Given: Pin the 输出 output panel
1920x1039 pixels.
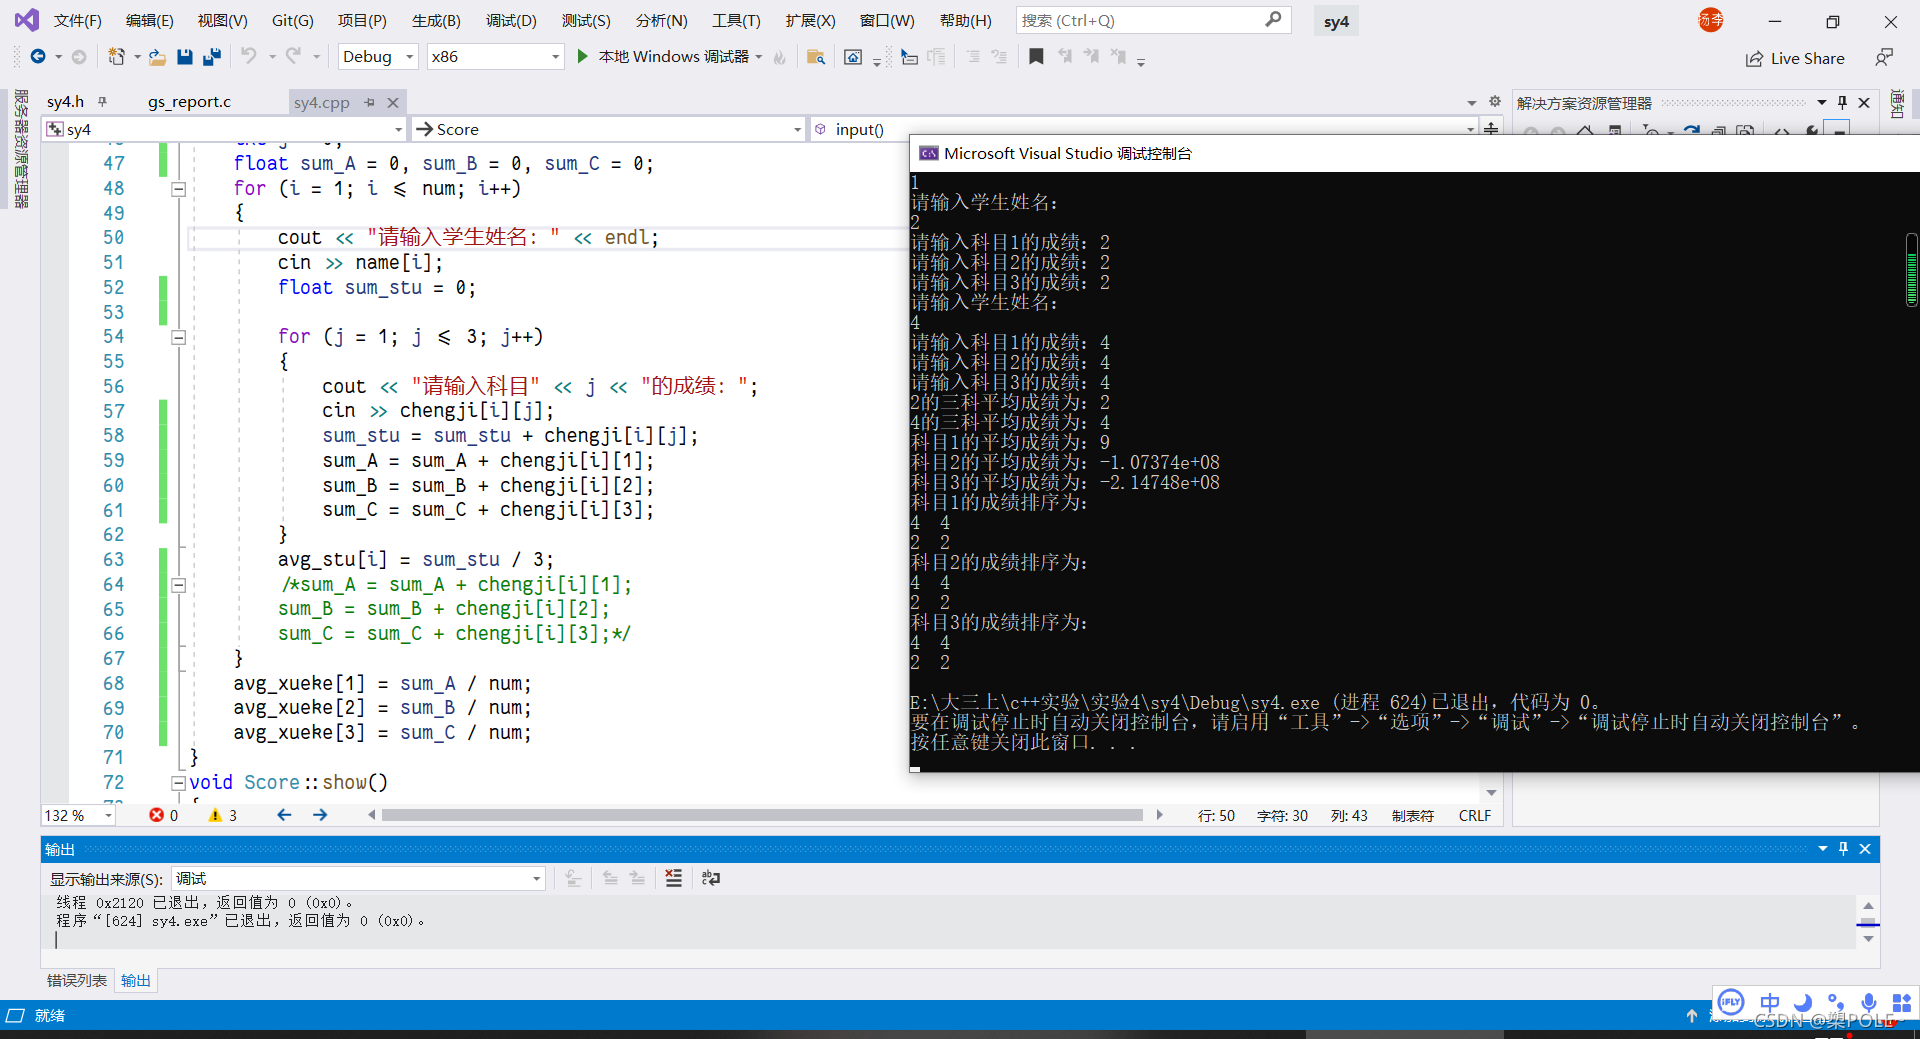Looking at the screenshot, I should point(1843,848).
